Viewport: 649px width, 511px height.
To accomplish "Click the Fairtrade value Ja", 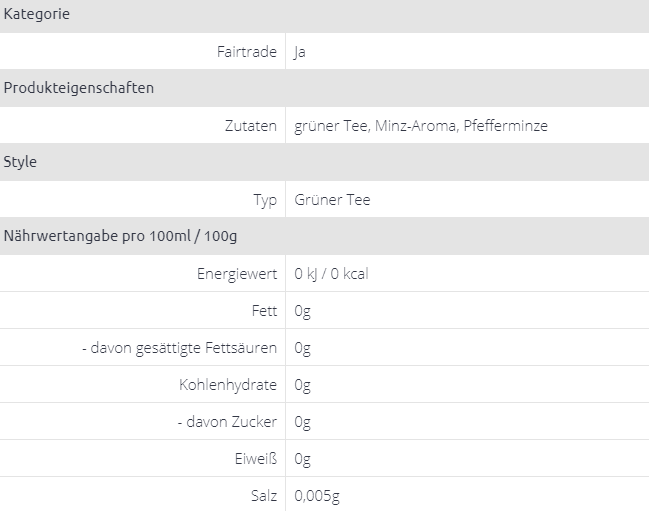I will click(300, 52).
